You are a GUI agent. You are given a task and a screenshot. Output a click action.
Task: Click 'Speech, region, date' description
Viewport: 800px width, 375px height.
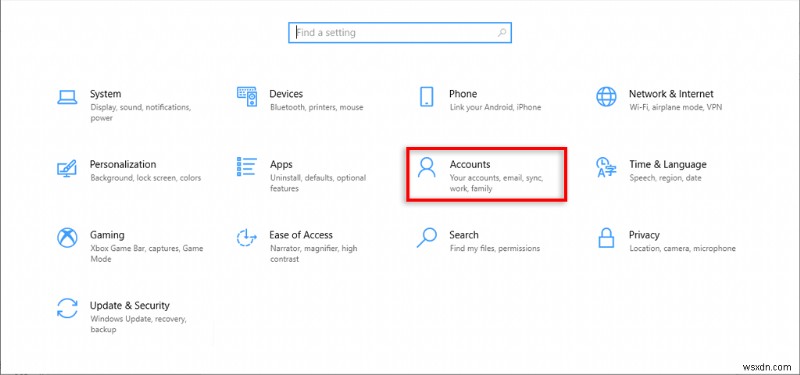coord(665,178)
